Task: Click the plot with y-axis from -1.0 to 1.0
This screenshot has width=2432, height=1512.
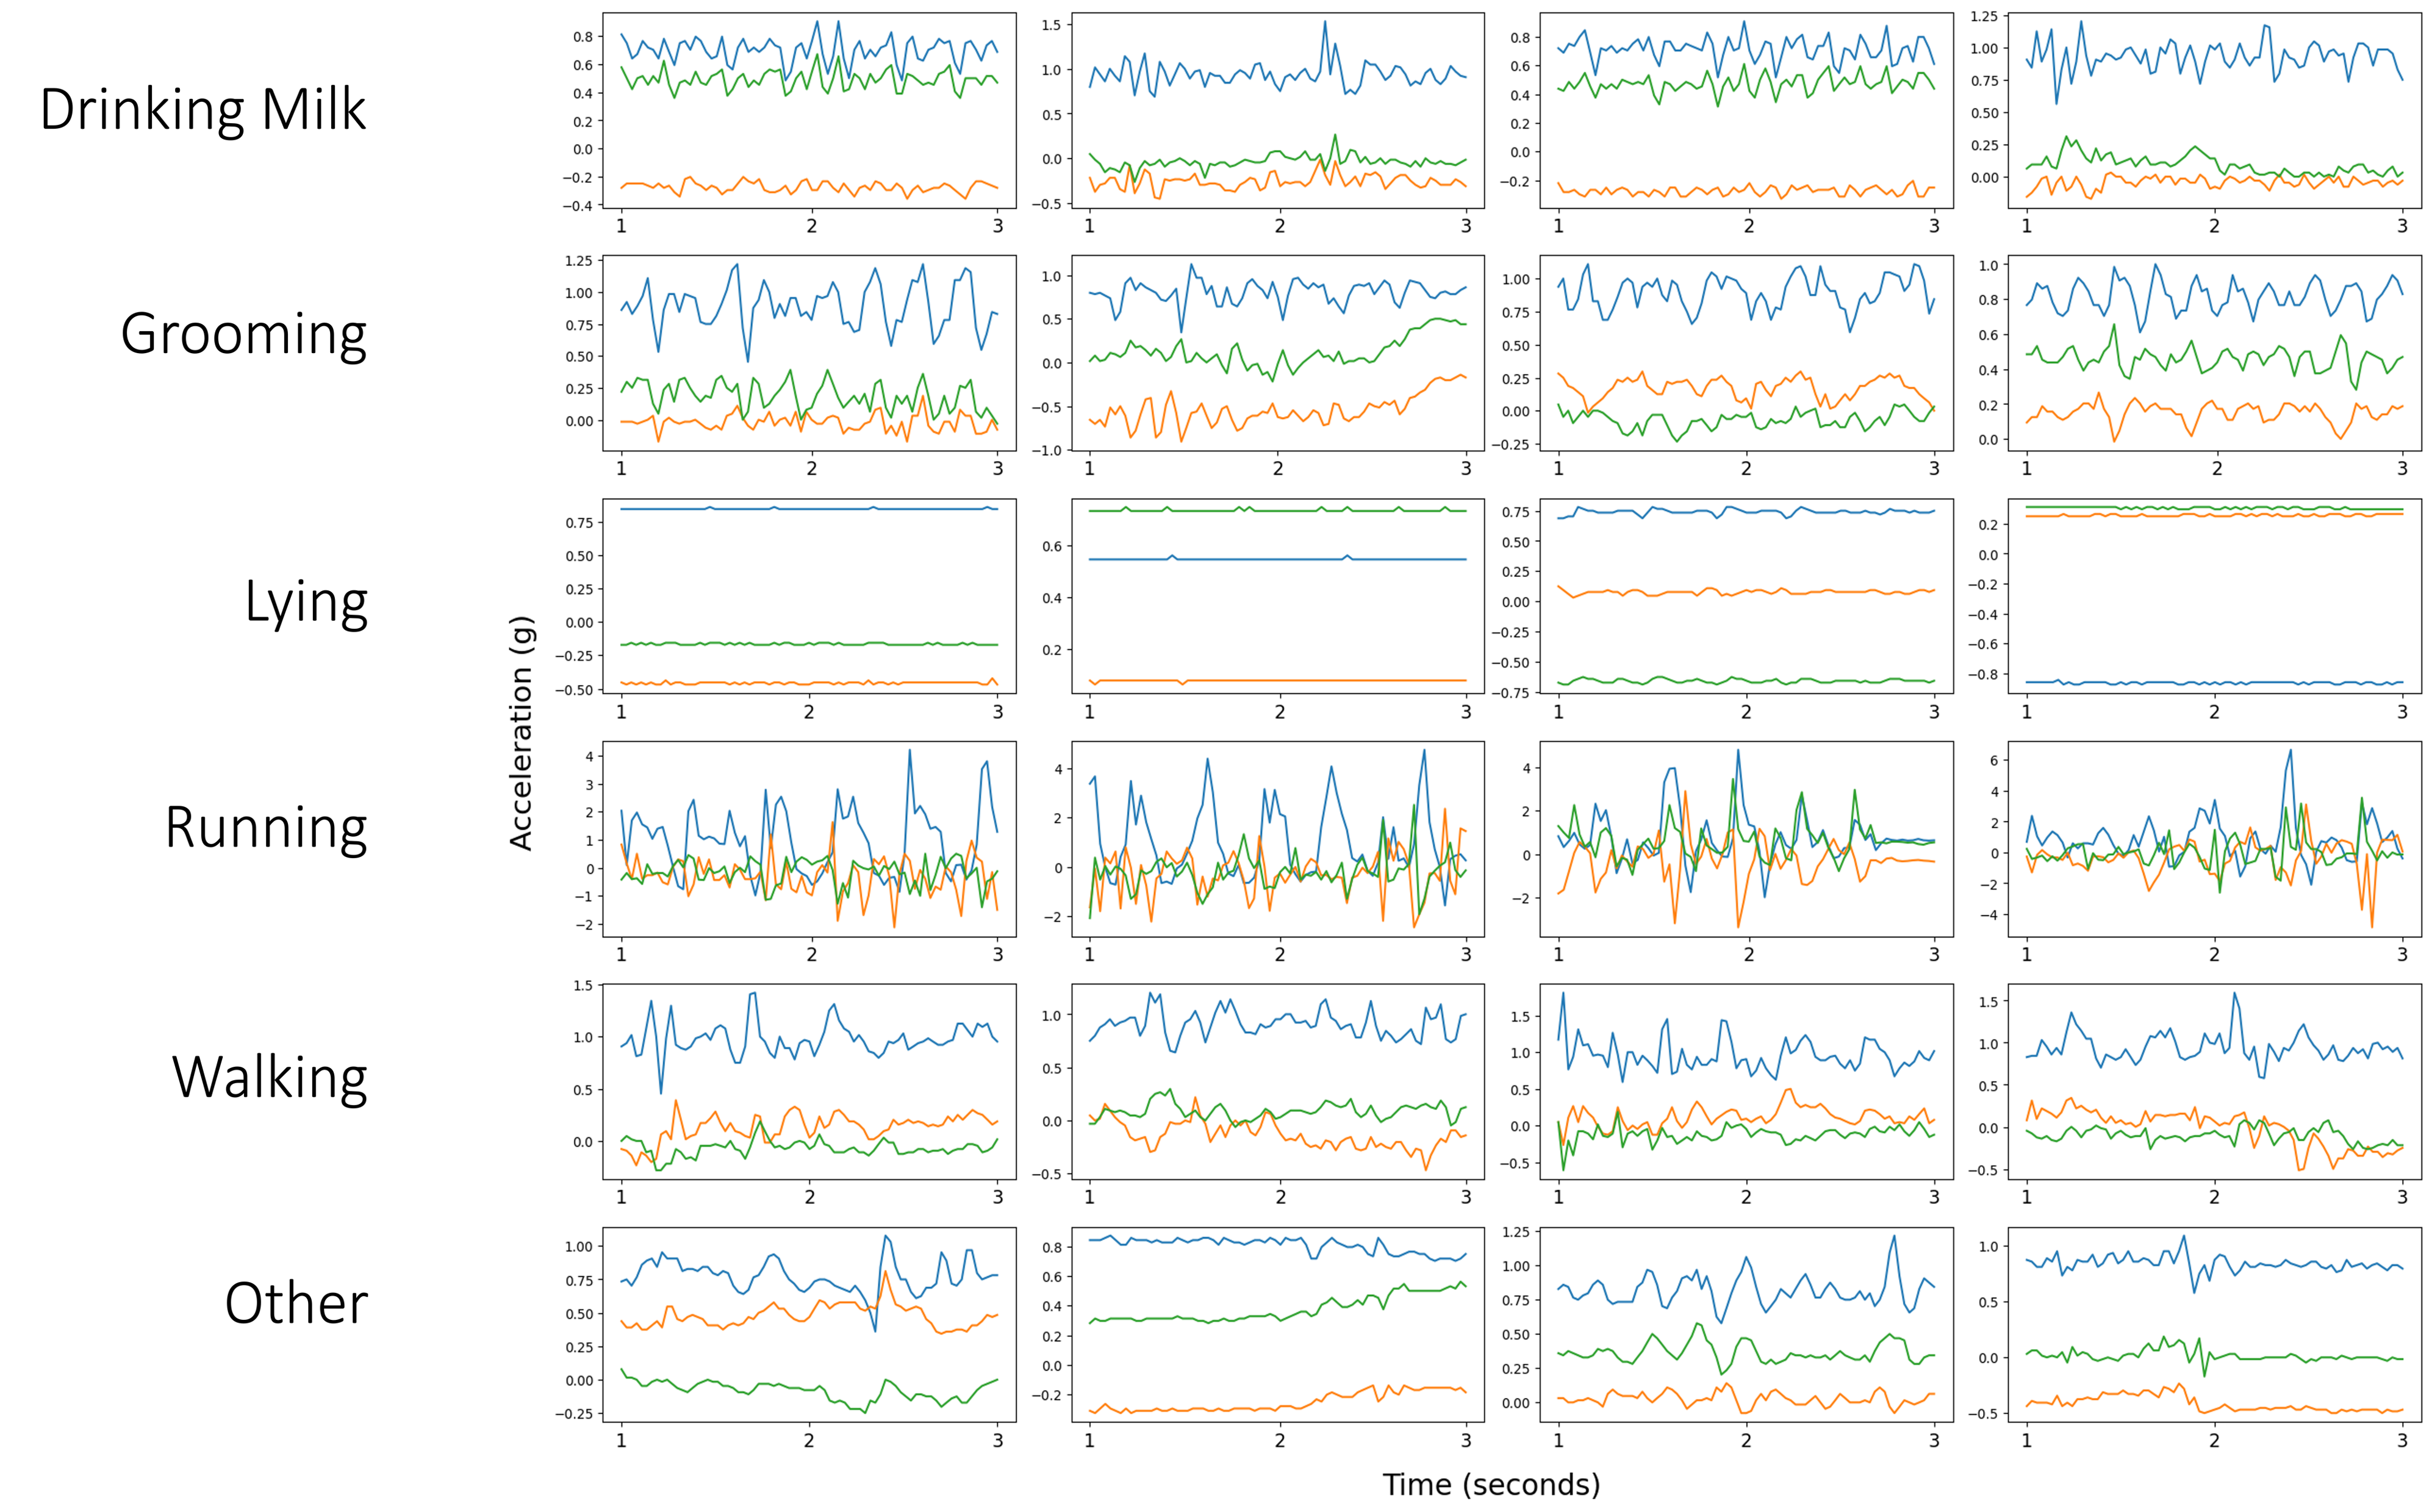Action: pos(1277,353)
